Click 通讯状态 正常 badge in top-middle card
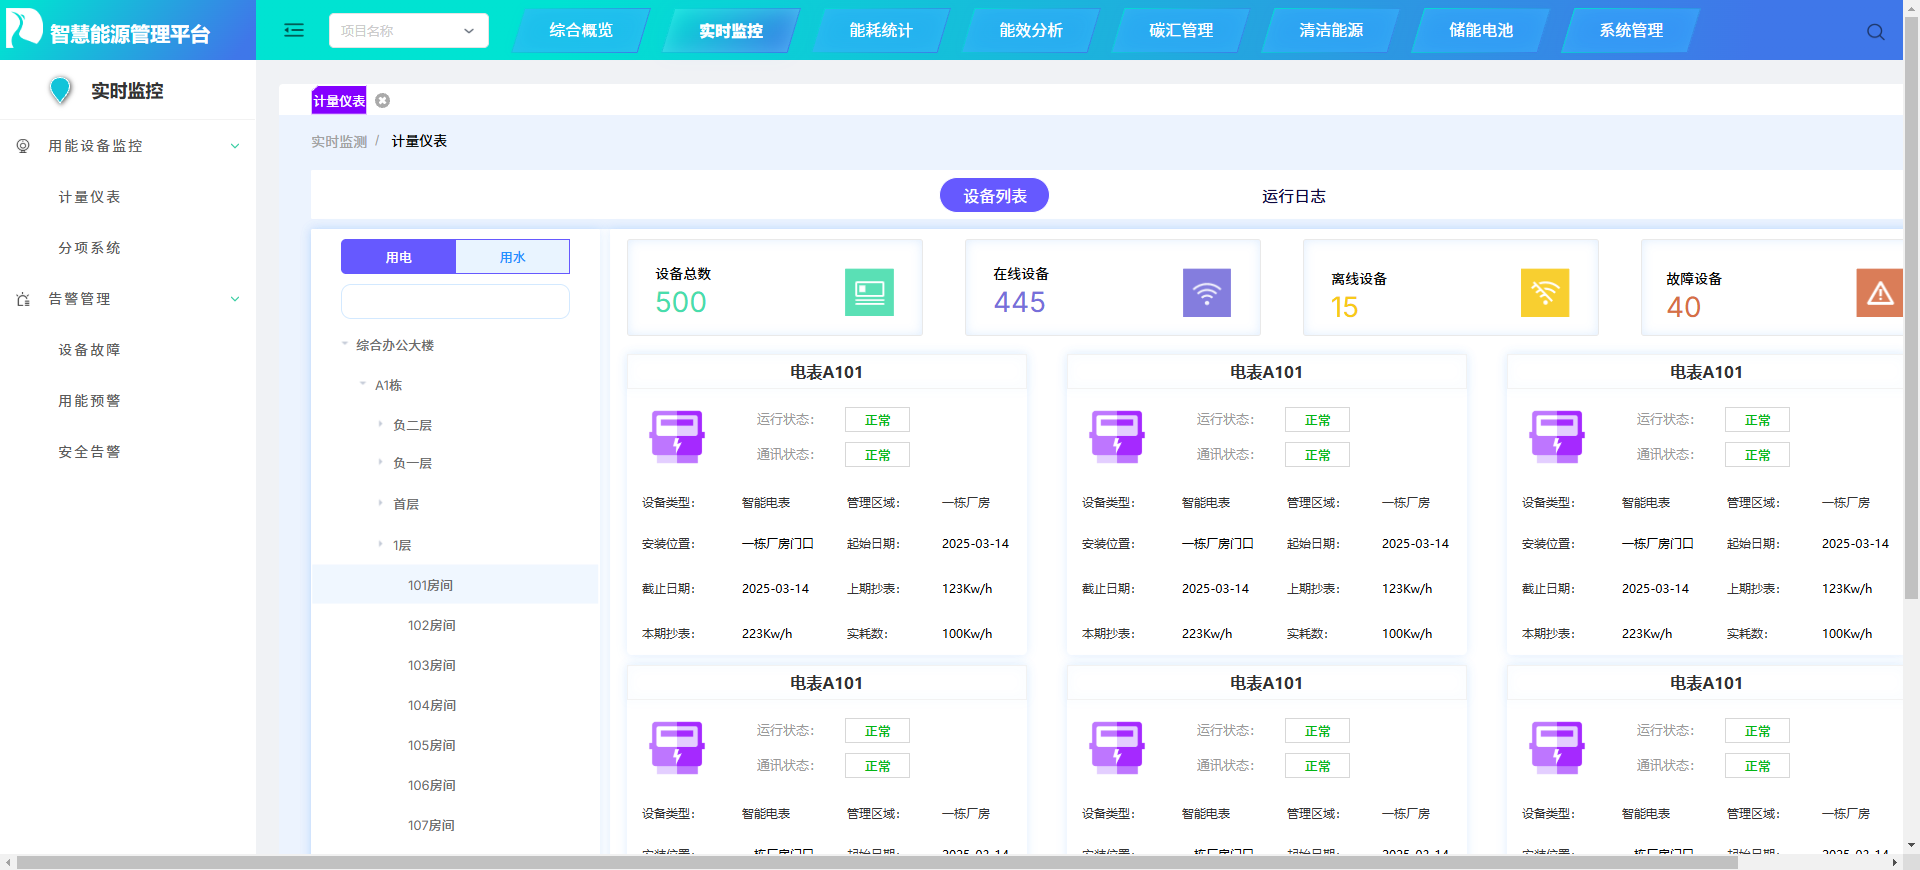The image size is (1920, 870). coord(1317,455)
